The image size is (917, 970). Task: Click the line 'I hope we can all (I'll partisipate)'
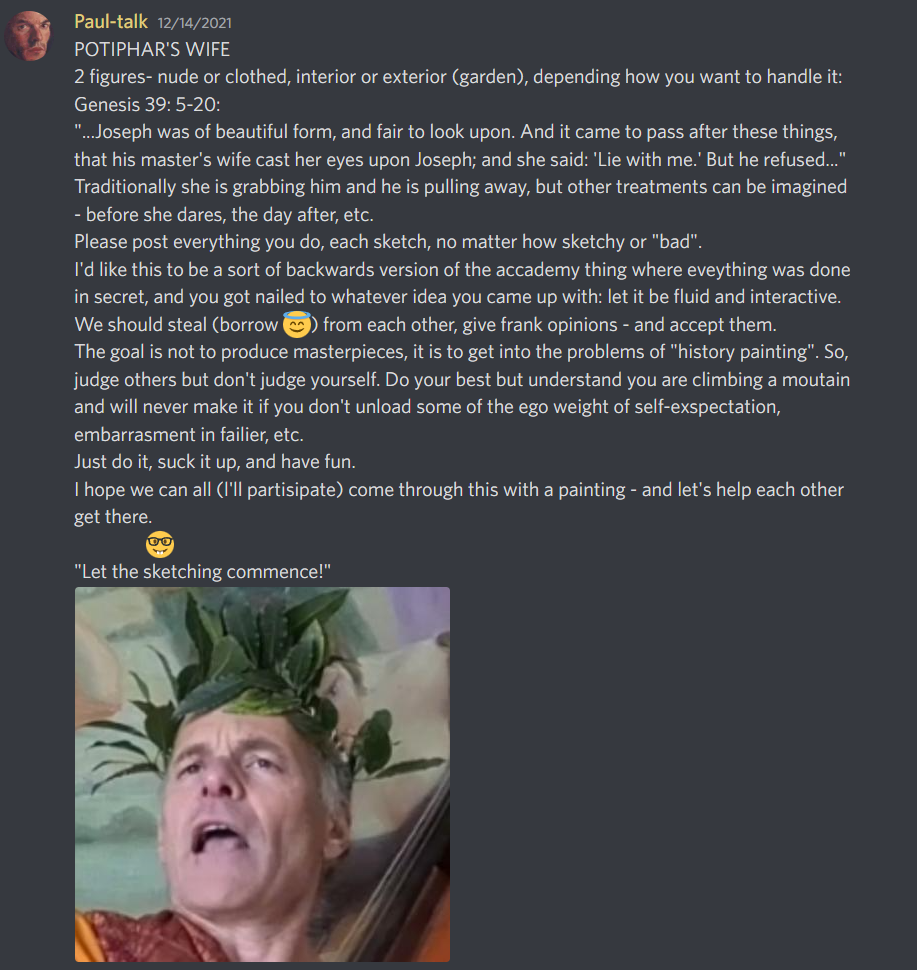pos(458,490)
